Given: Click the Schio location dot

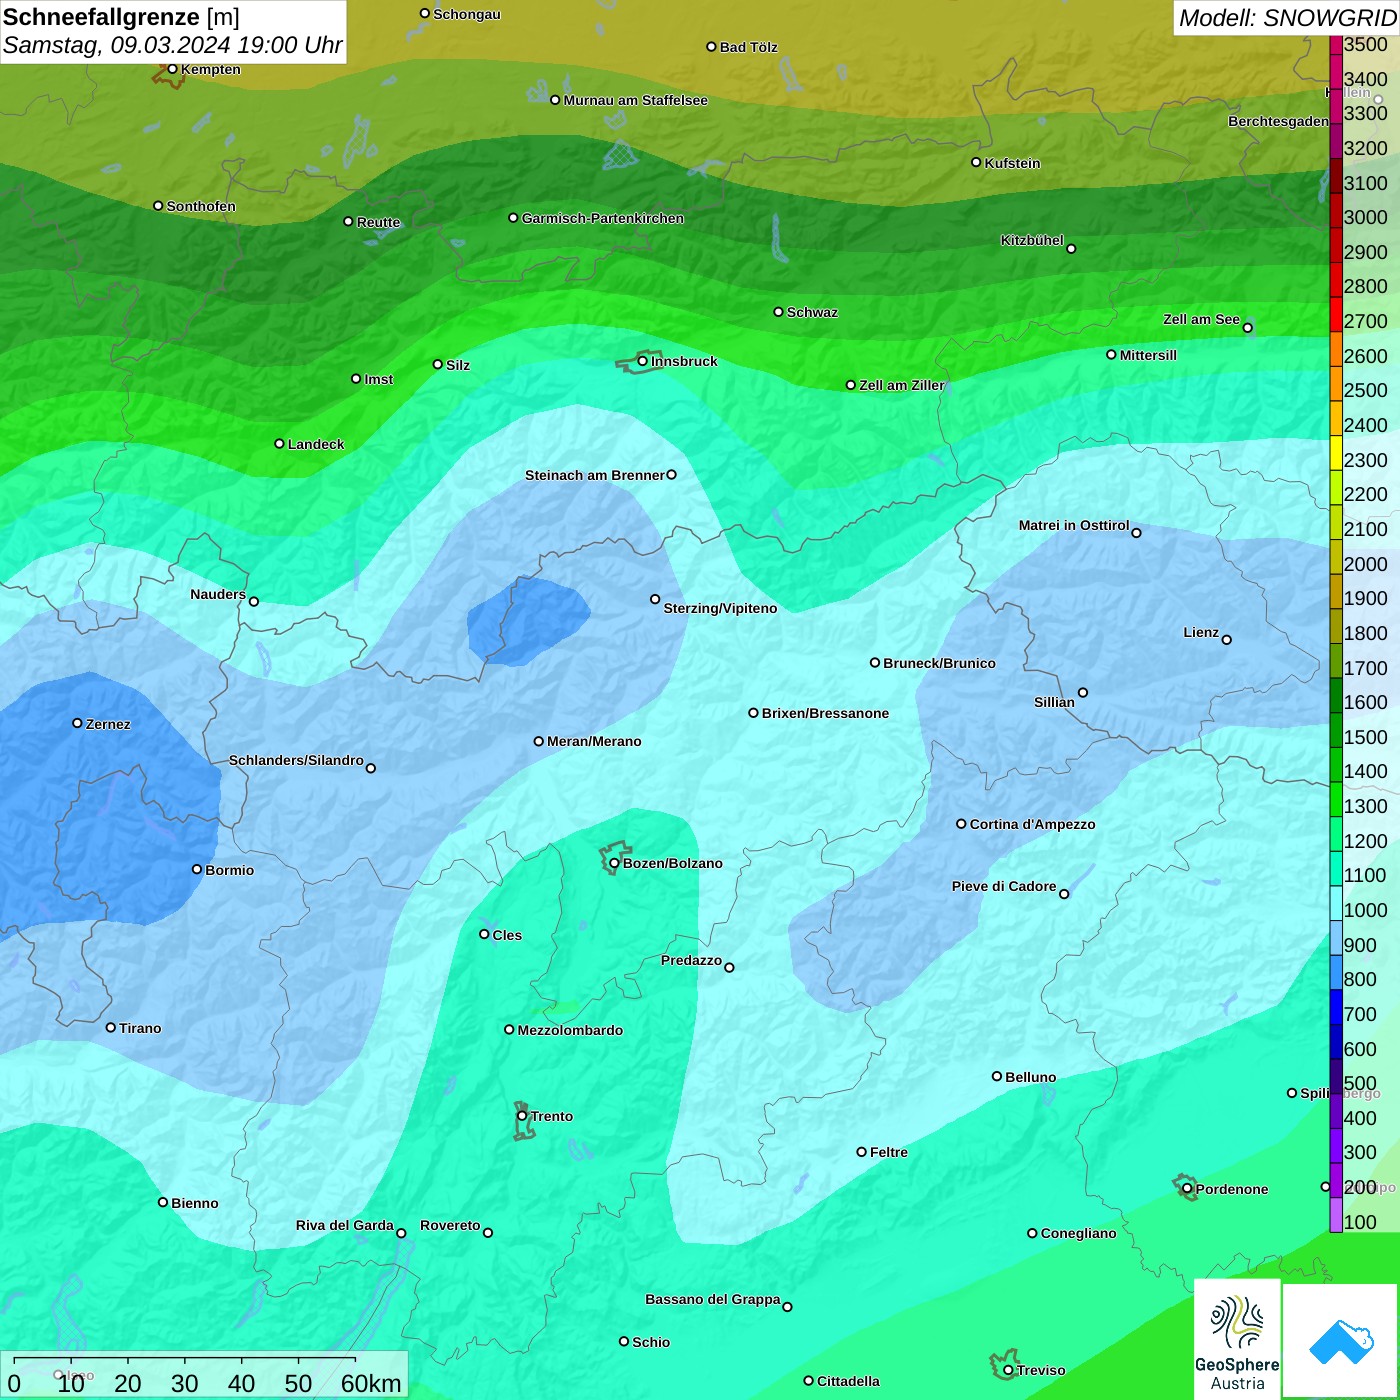Looking at the screenshot, I should pos(624,1341).
